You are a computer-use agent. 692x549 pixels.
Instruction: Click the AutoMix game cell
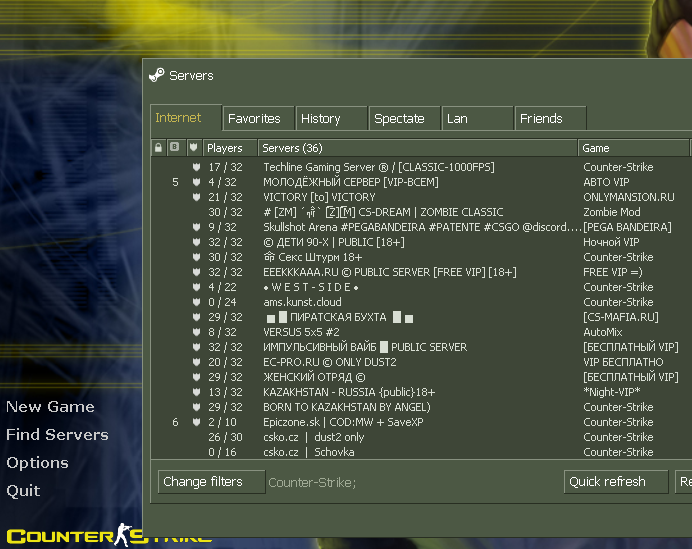[x=603, y=332]
